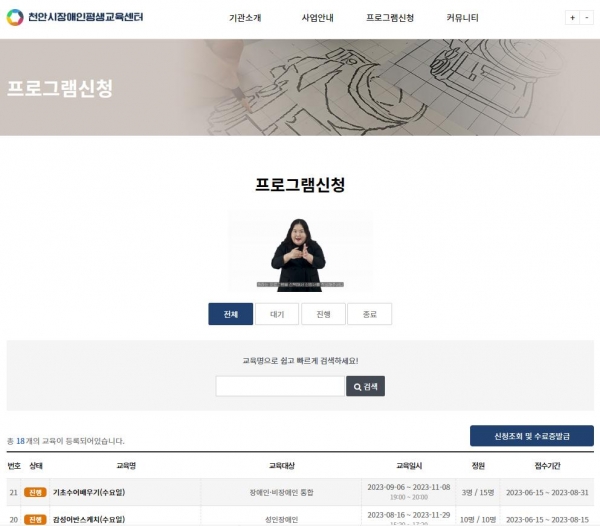Image resolution: width=600 pixels, height=526 pixels.
Task: Decrease text size with the minus button
Action: tap(586, 18)
